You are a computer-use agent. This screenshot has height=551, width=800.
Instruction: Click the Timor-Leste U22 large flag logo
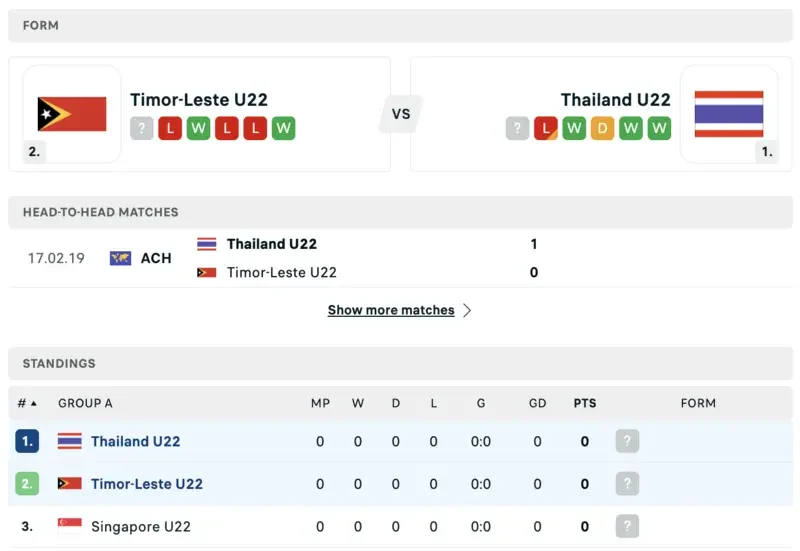tap(72, 114)
